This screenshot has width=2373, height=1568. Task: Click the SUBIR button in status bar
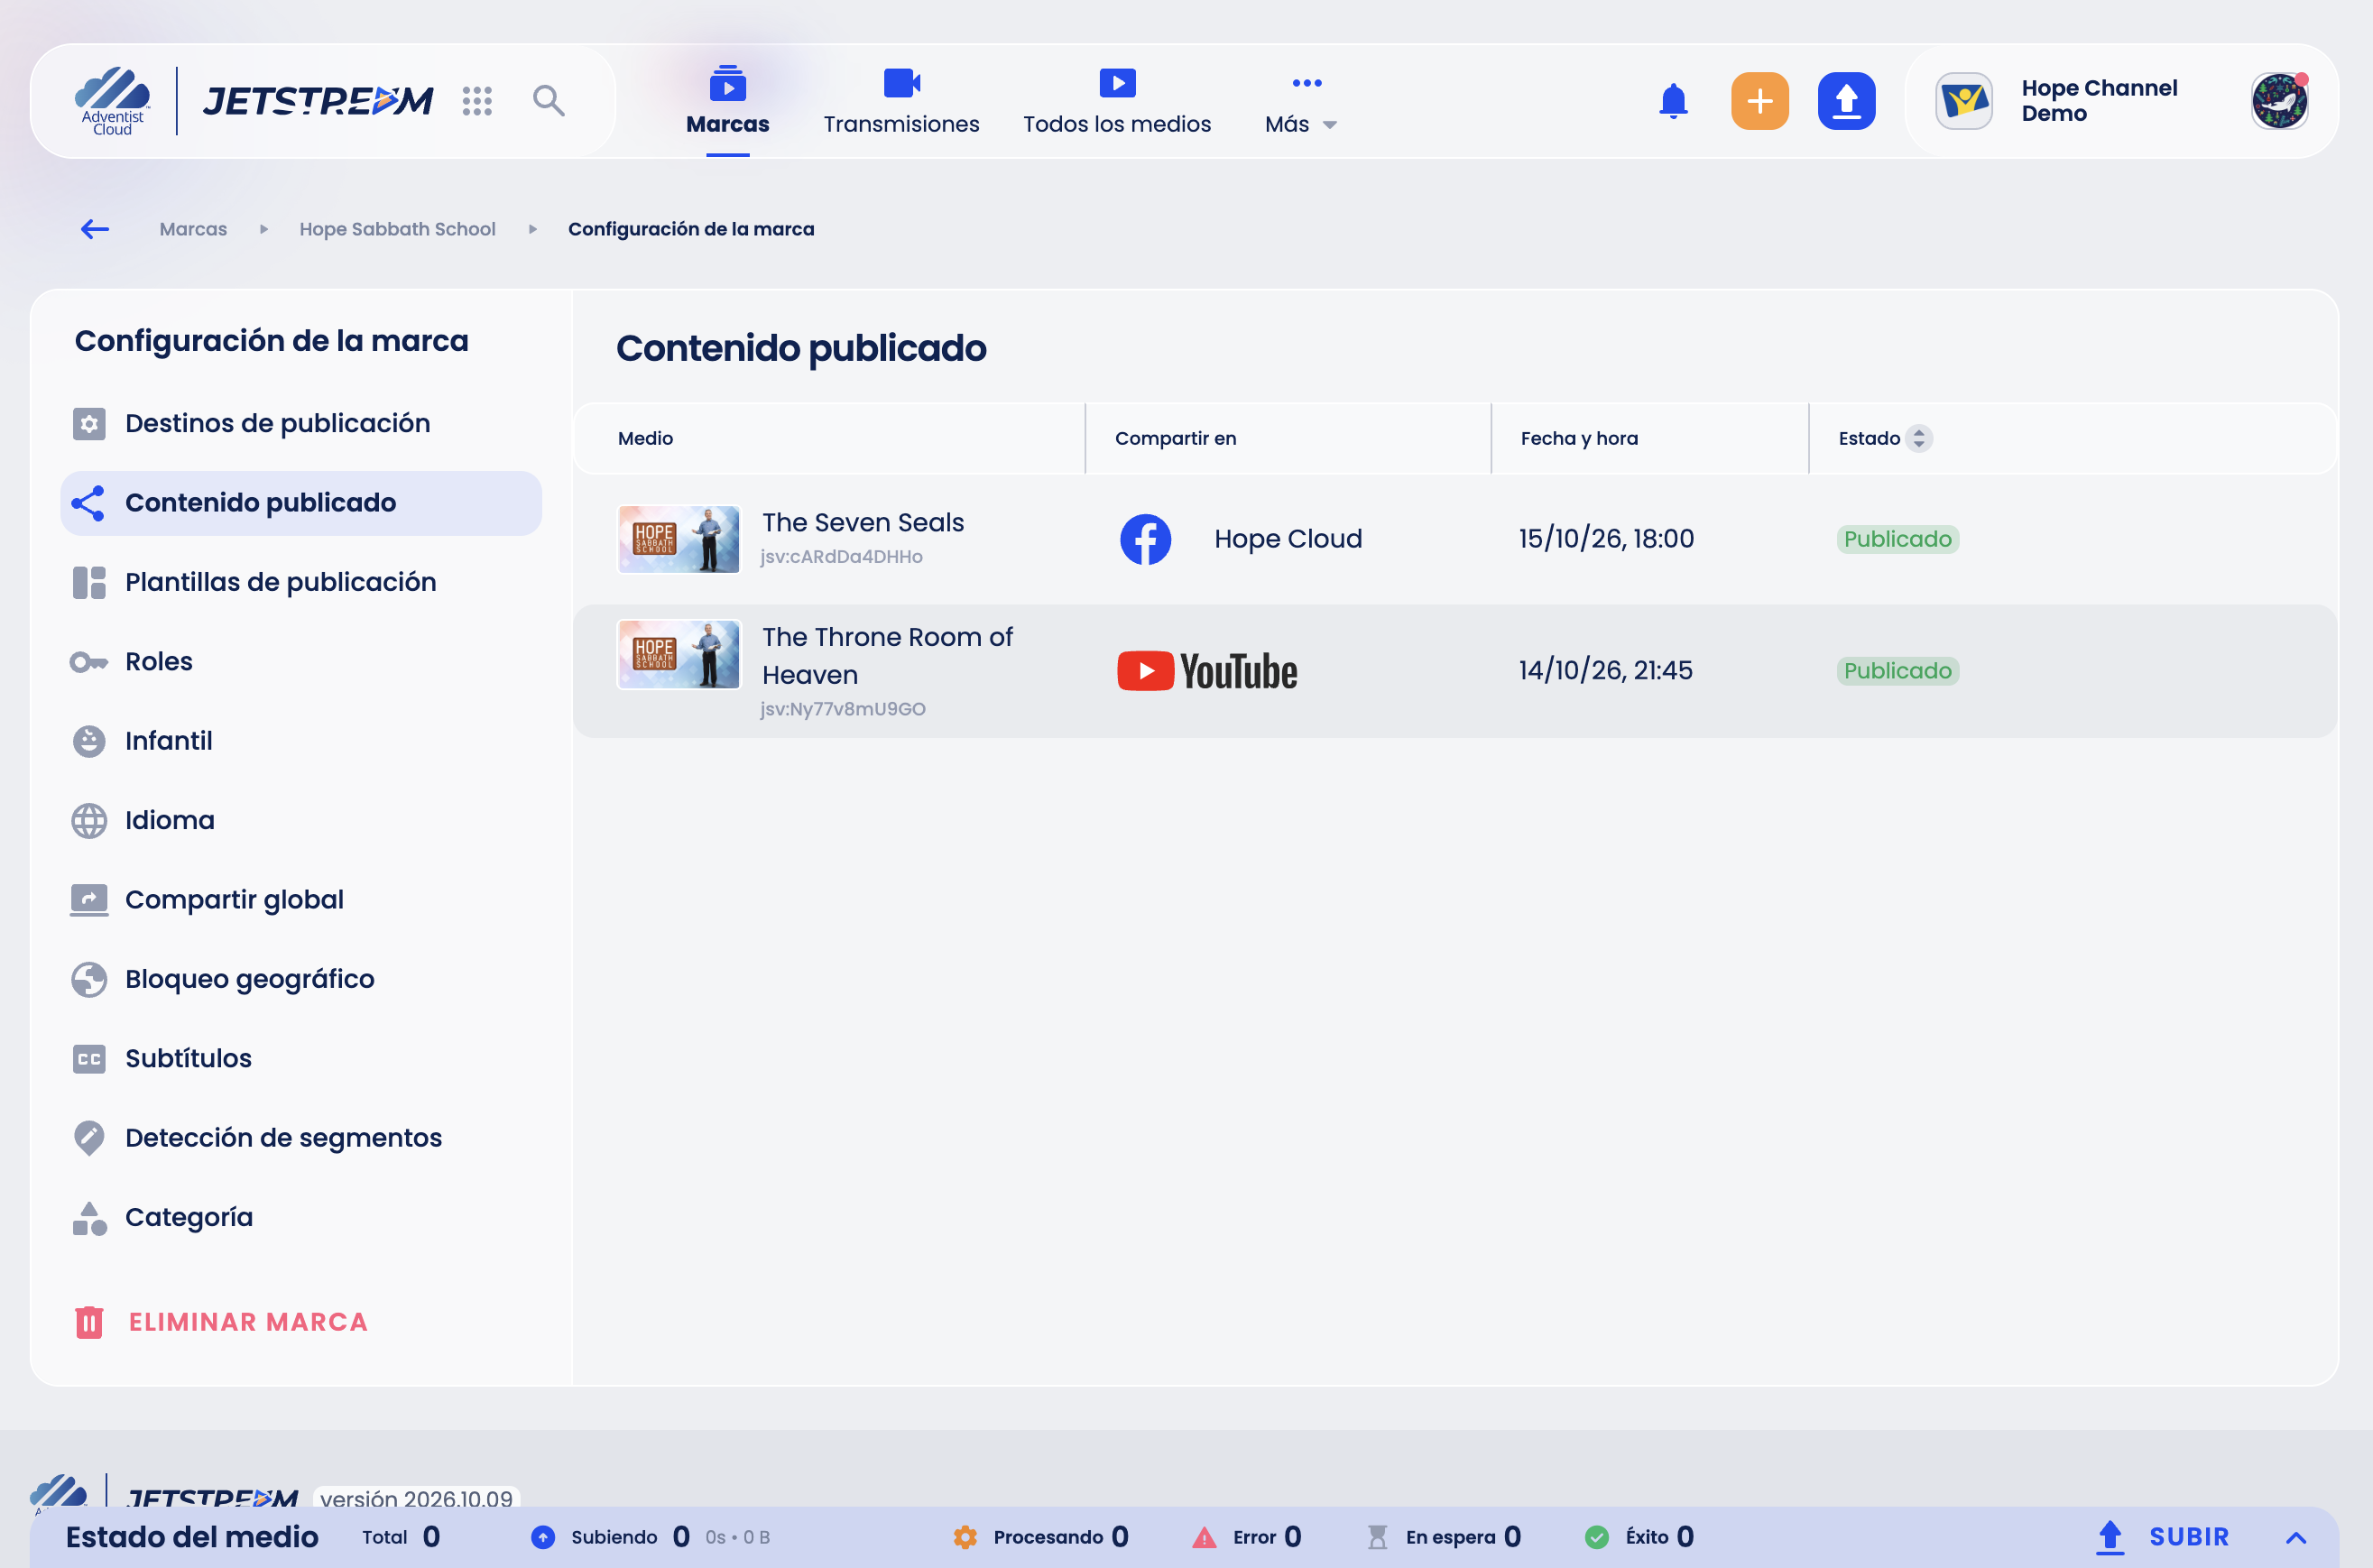2163,1537
